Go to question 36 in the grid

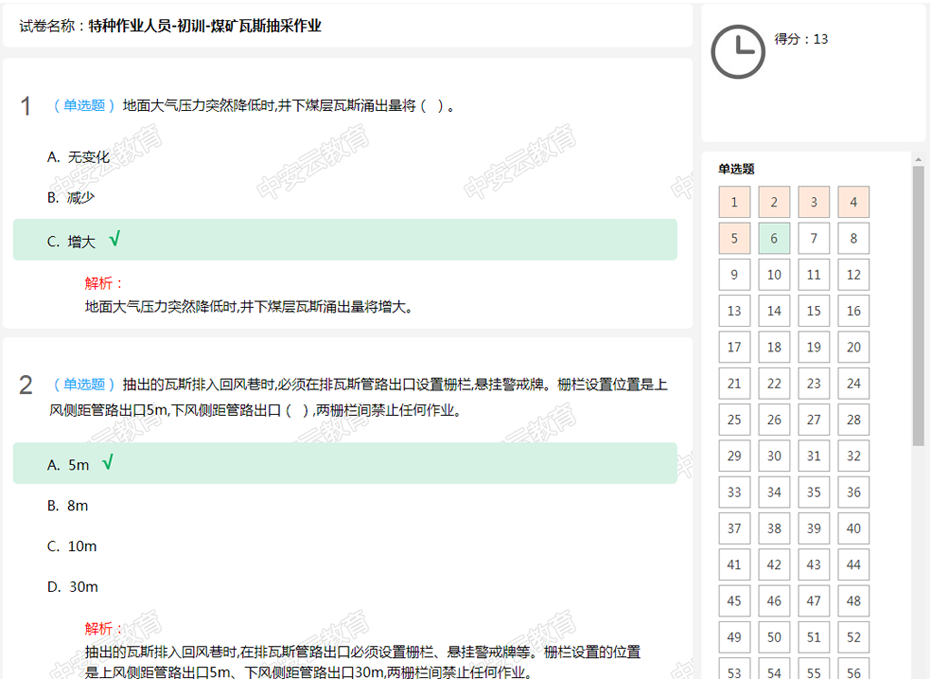click(853, 492)
